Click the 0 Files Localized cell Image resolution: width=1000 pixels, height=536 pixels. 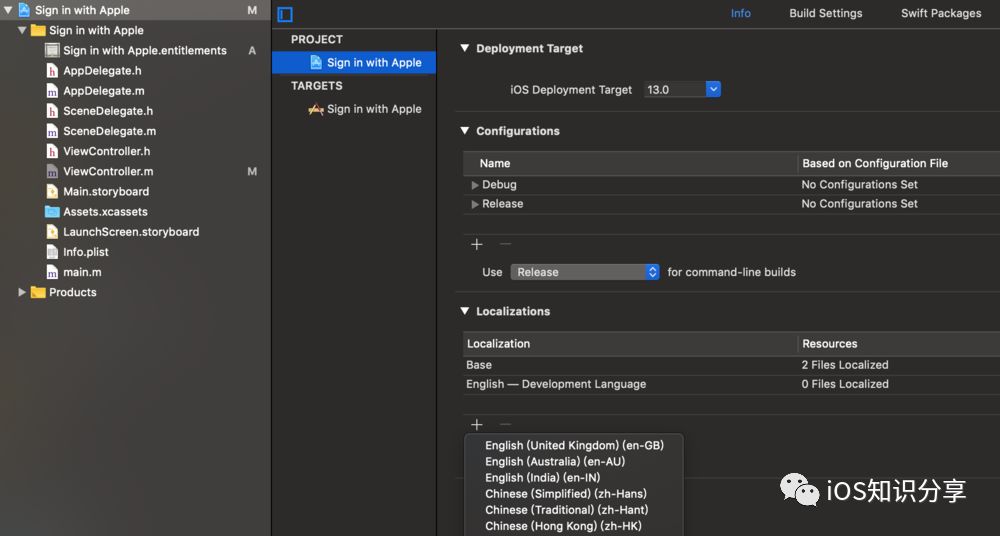pos(845,384)
